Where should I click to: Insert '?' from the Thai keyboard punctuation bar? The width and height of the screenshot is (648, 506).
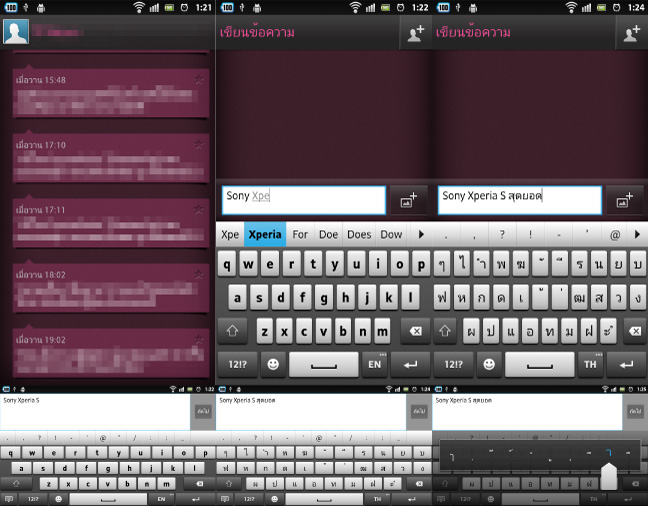tap(502, 234)
